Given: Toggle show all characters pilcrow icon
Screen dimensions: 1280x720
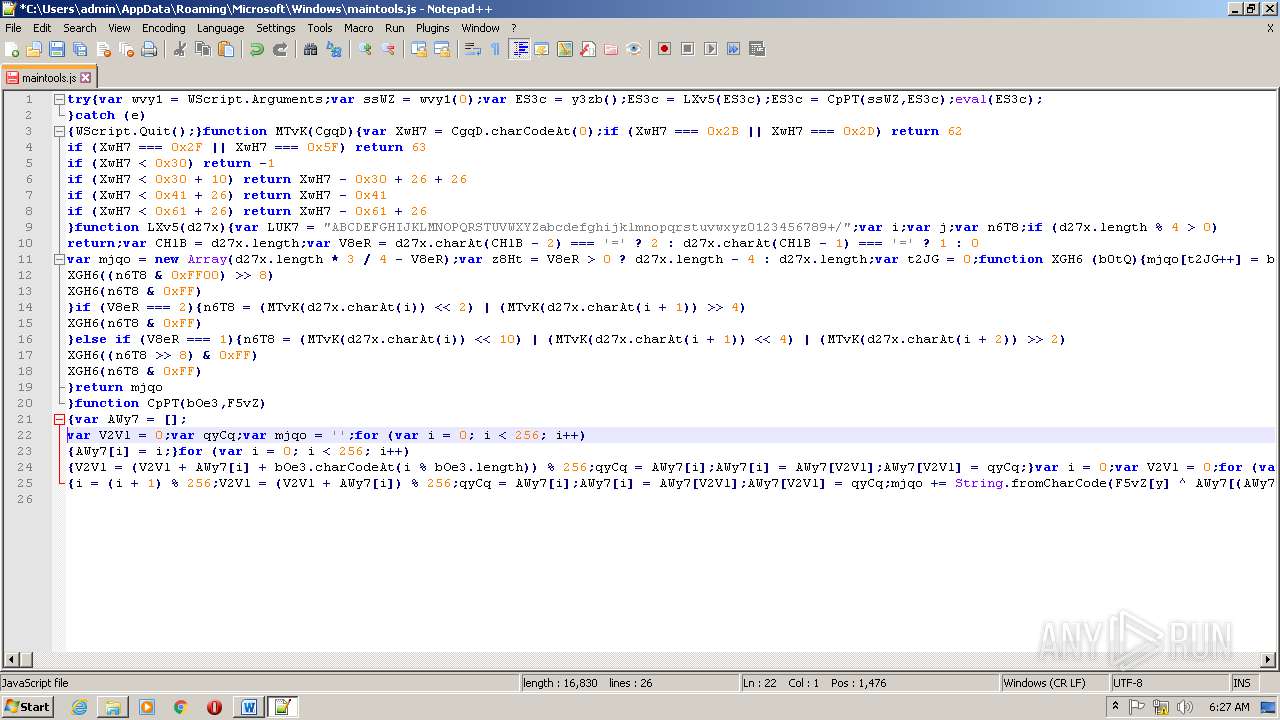Looking at the screenshot, I should click(495, 49).
